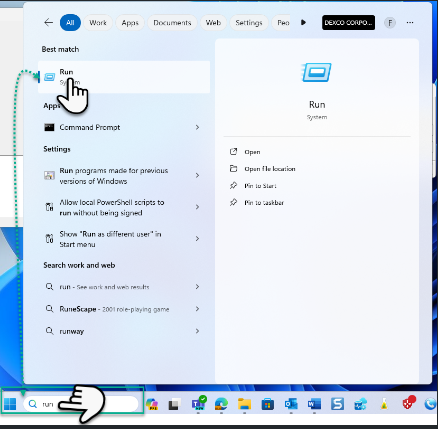Open the flask icon on the taskbar
438x429 pixels.
tap(384, 404)
